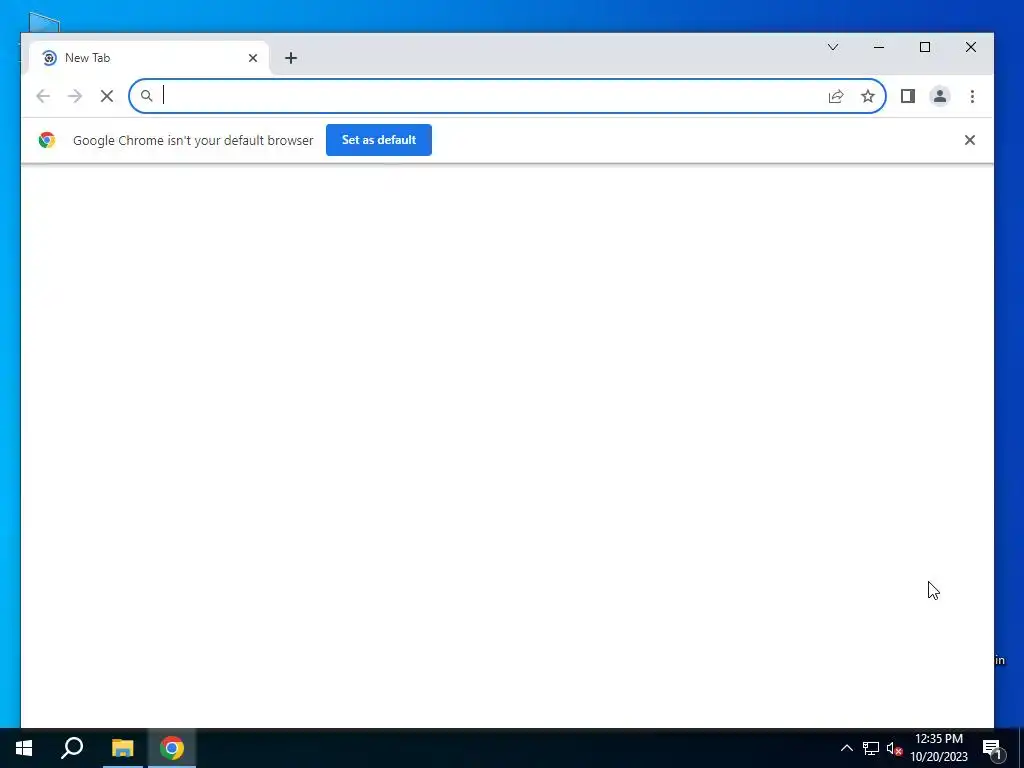Go back to previous page

click(x=43, y=97)
